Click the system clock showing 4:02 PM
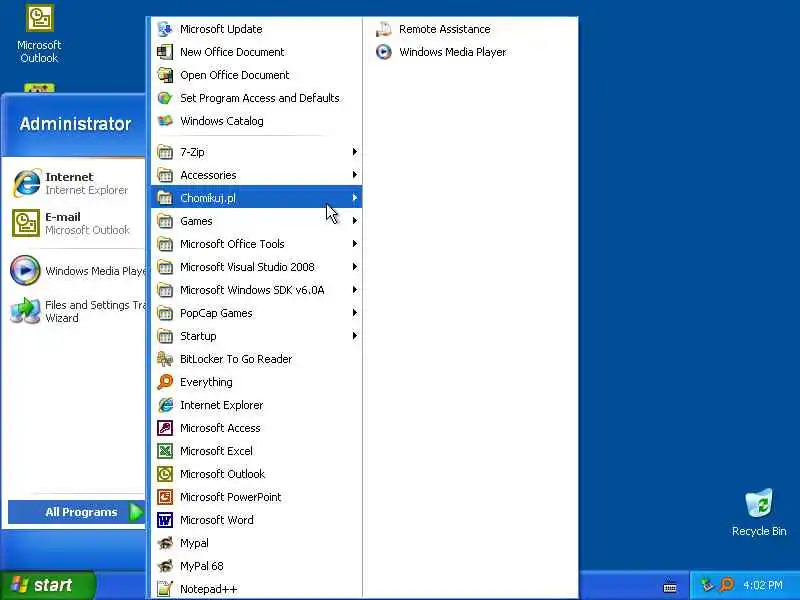This screenshot has width=800, height=600. [763, 585]
